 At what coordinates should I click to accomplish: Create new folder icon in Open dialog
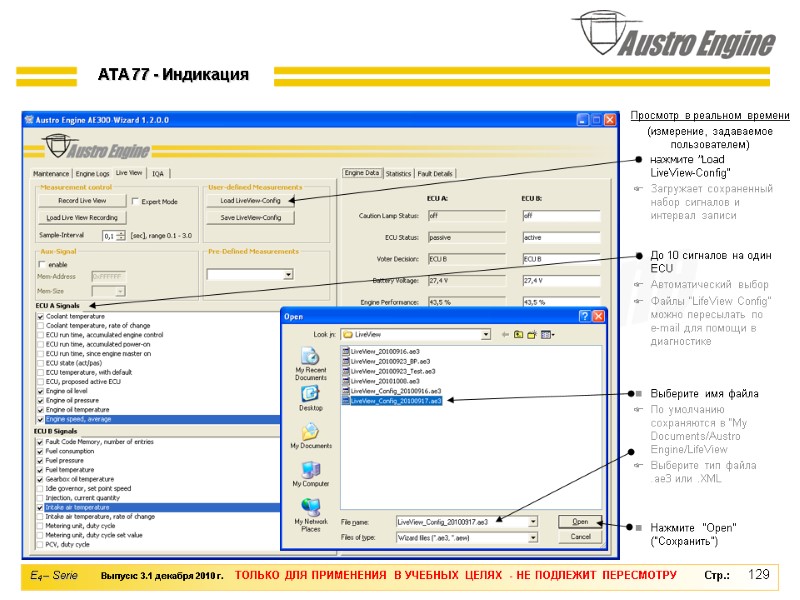click(x=532, y=335)
